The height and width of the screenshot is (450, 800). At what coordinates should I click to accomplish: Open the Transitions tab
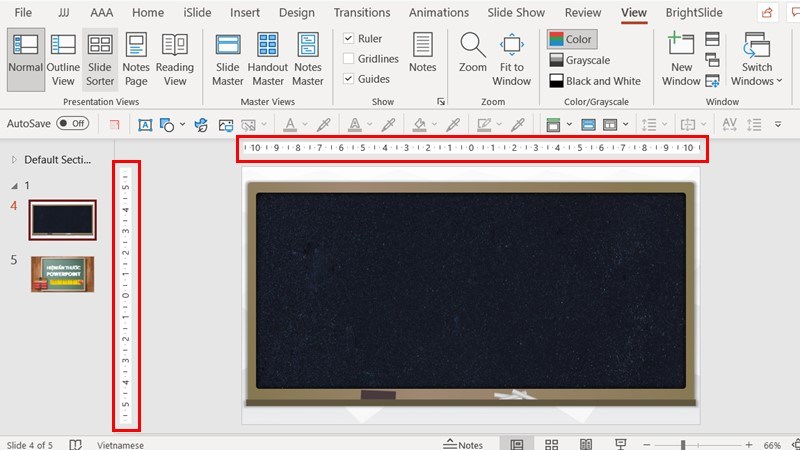click(362, 13)
